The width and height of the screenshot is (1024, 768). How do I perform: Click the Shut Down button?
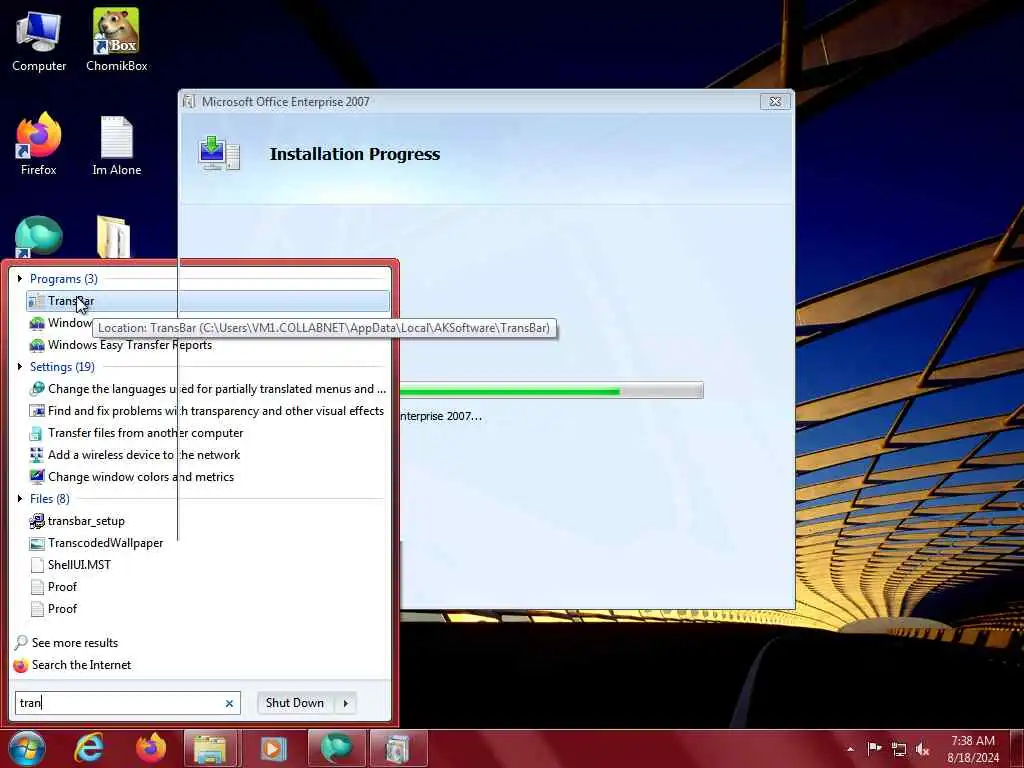click(295, 703)
